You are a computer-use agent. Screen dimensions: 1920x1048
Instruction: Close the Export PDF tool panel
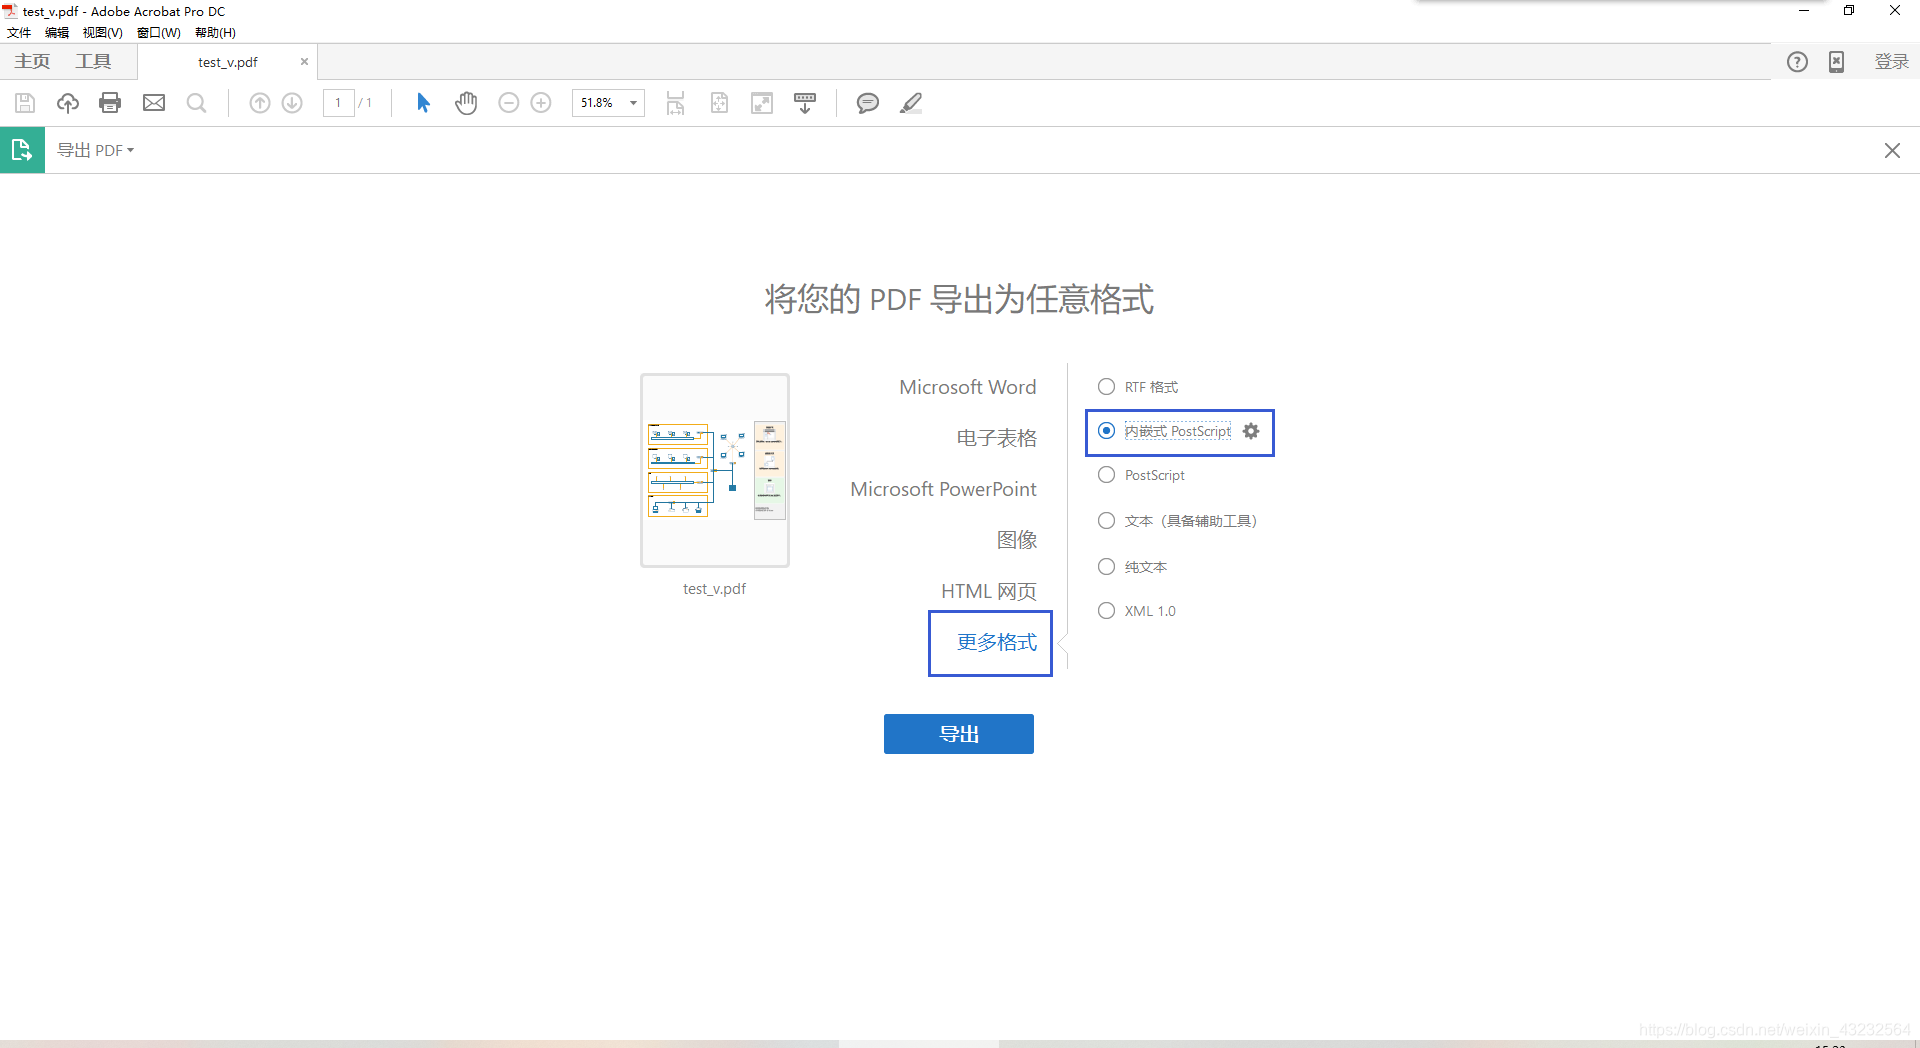click(x=1892, y=150)
